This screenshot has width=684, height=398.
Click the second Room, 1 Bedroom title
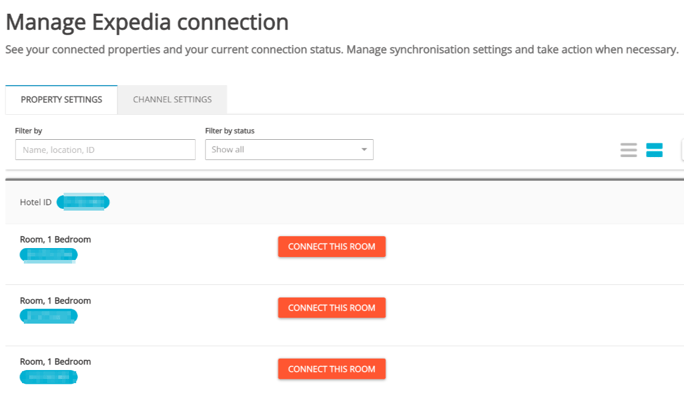(x=55, y=301)
